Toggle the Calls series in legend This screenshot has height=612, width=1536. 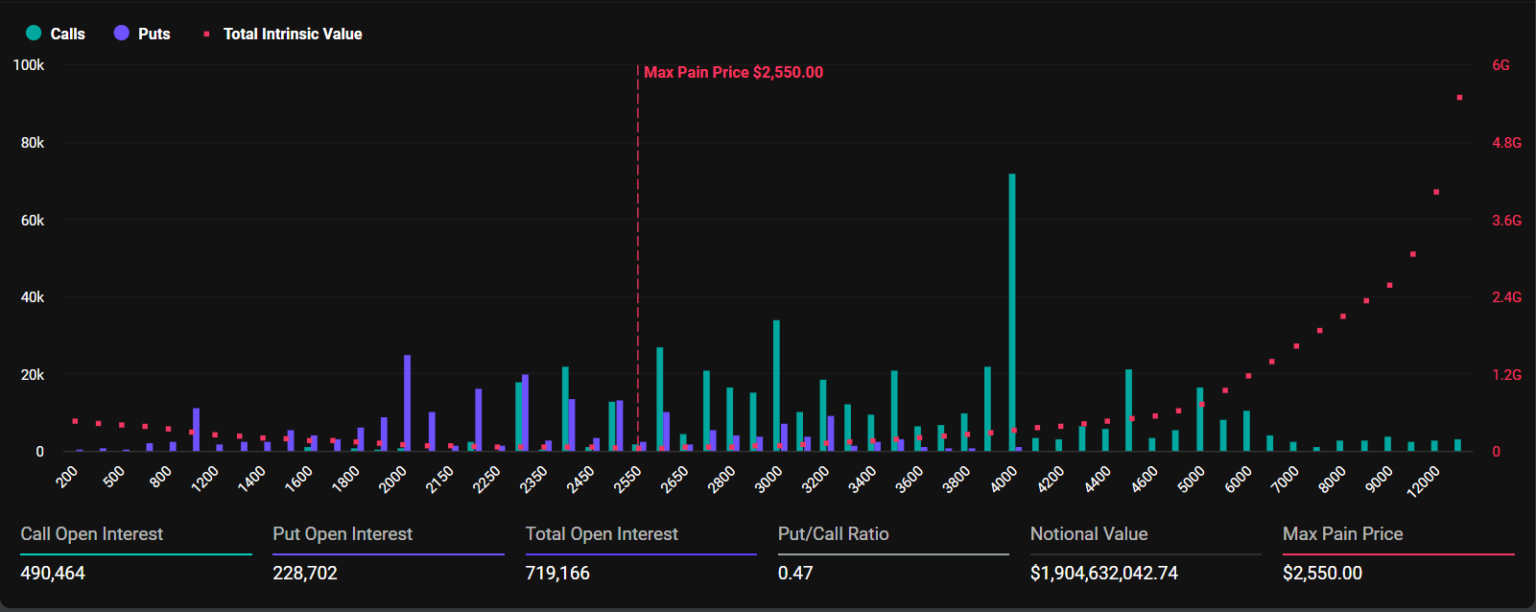(56, 34)
